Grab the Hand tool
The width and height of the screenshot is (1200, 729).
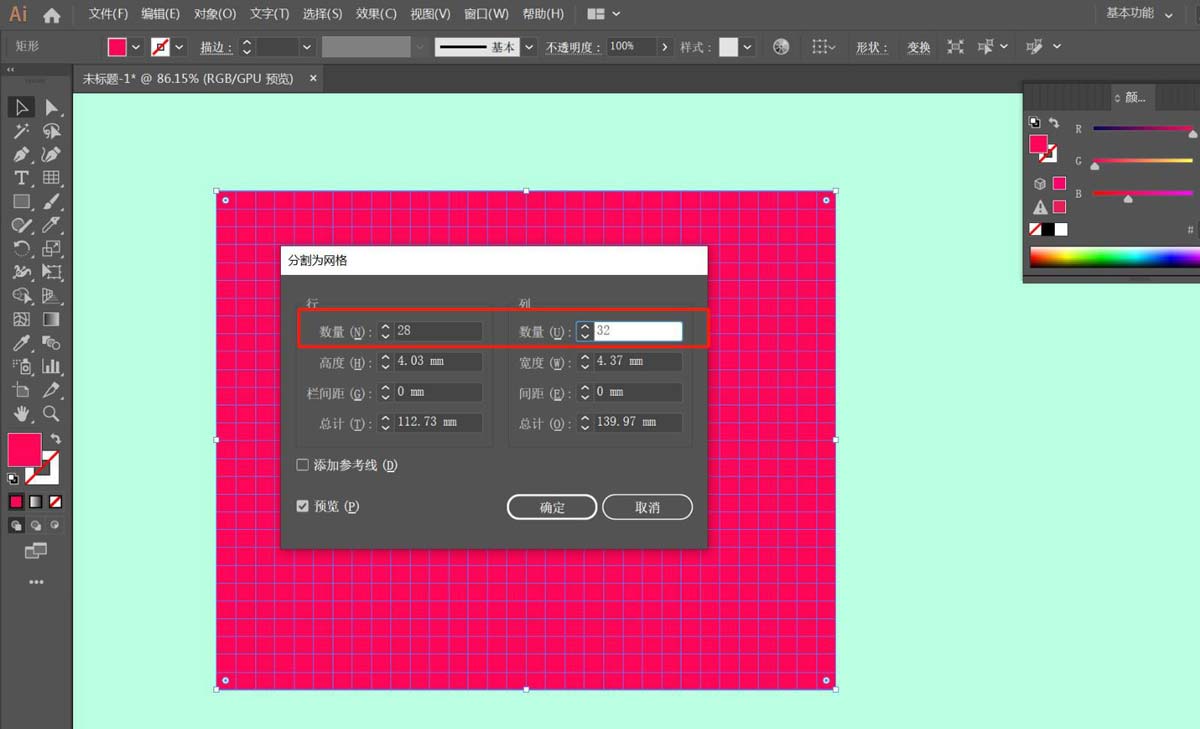click(x=20, y=413)
